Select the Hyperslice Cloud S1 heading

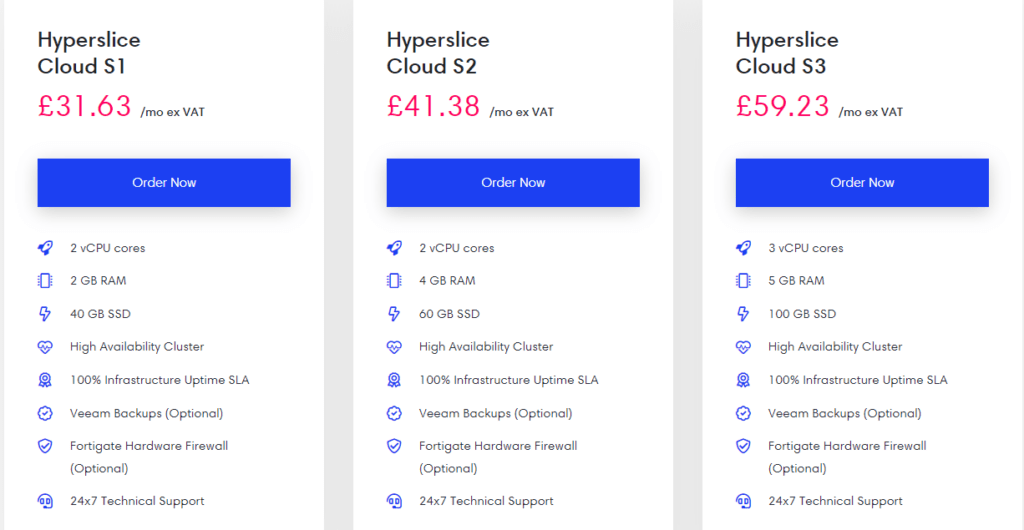pyautogui.click(x=89, y=53)
